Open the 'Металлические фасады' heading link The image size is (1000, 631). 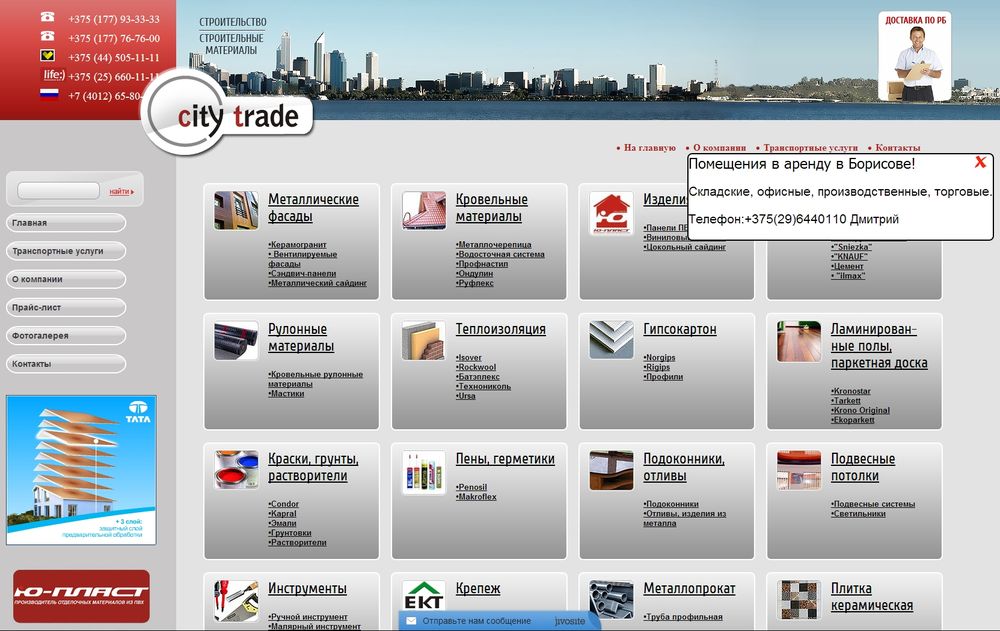313,207
